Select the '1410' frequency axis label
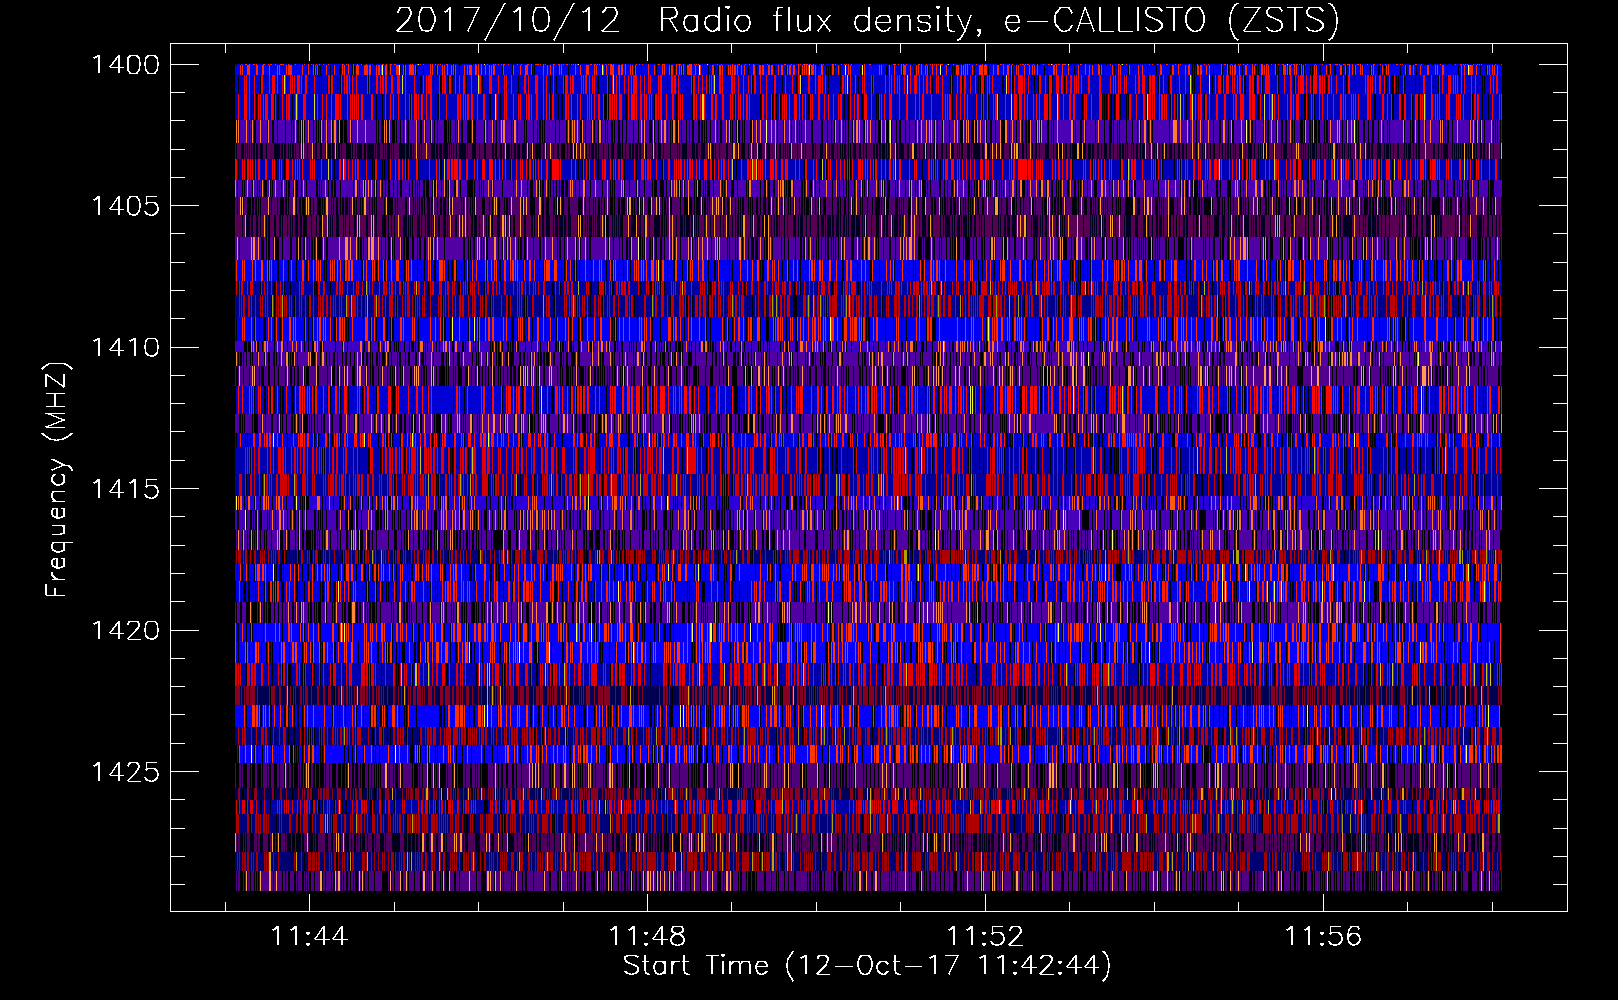 [x=126, y=348]
